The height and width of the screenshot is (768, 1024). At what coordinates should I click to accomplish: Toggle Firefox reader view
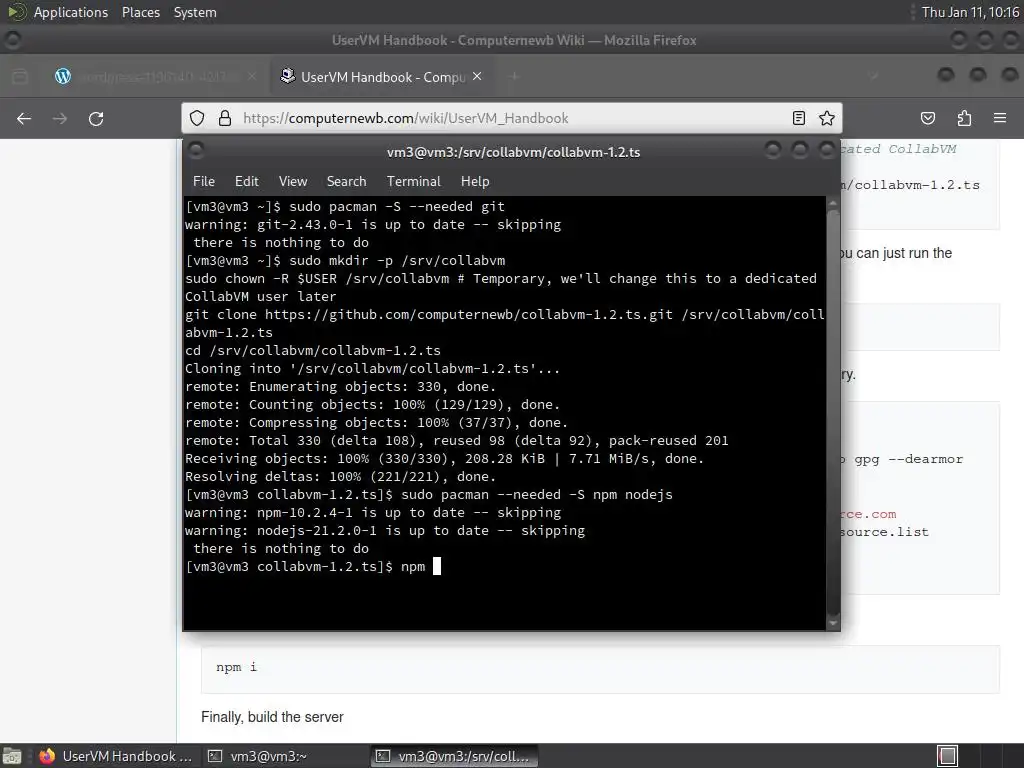click(x=798, y=118)
